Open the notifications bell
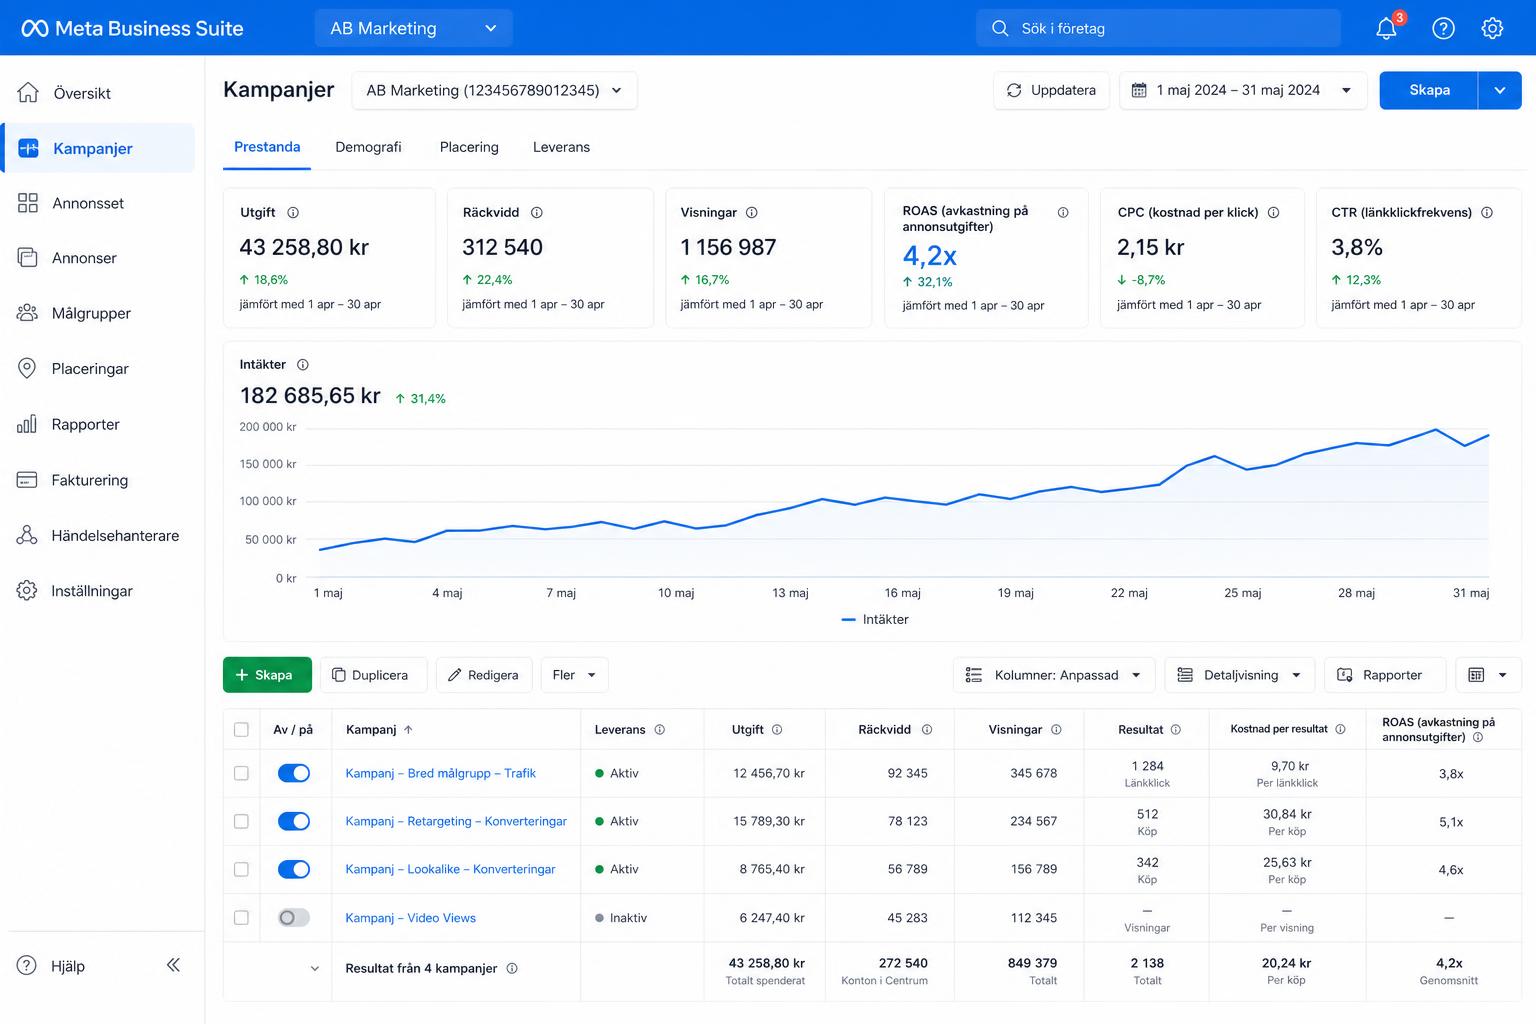This screenshot has height=1024, width=1536. (1387, 28)
